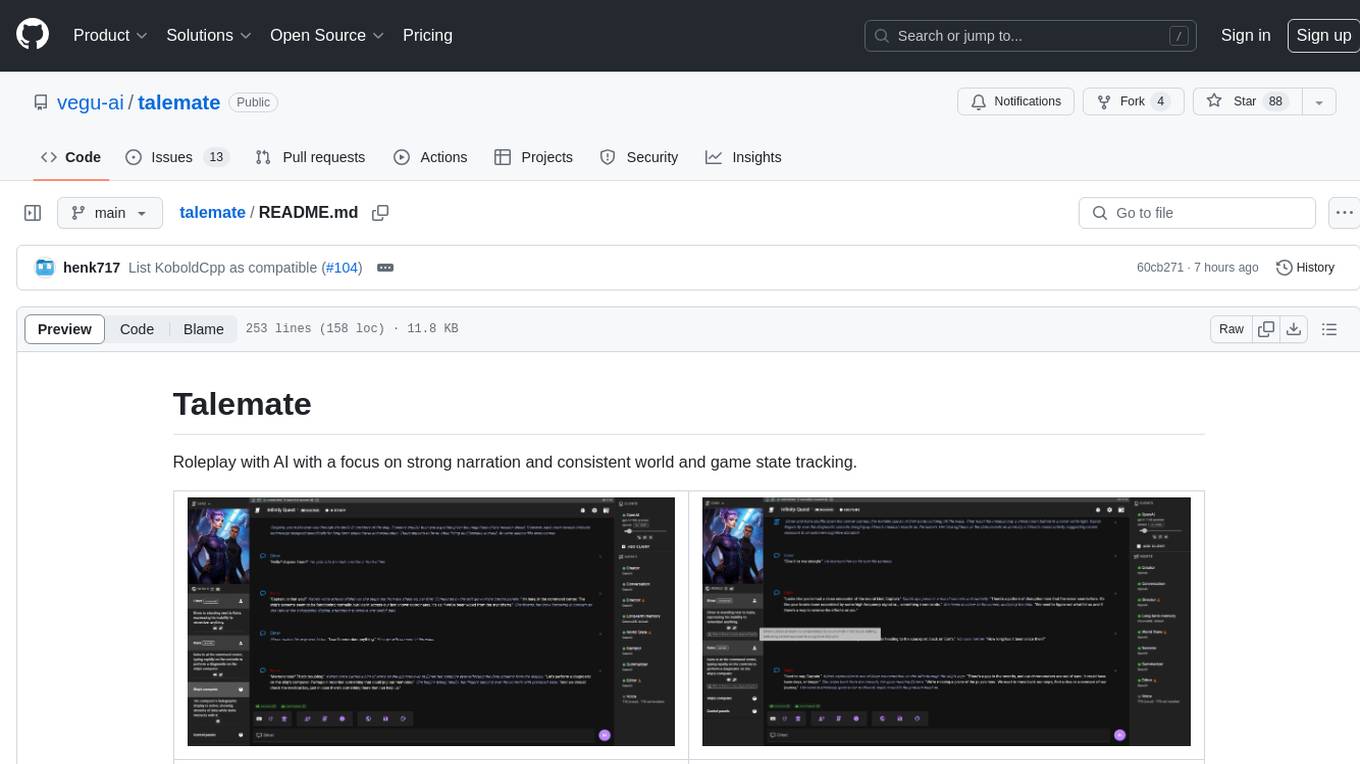The height and width of the screenshot is (764, 1360).
Task: Click the Issues count badge 13
Action: point(216,157)
